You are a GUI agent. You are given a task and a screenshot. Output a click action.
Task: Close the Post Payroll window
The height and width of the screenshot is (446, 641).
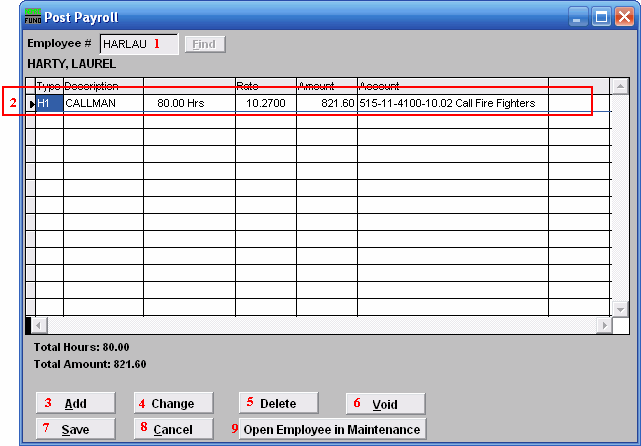point(624,17)
